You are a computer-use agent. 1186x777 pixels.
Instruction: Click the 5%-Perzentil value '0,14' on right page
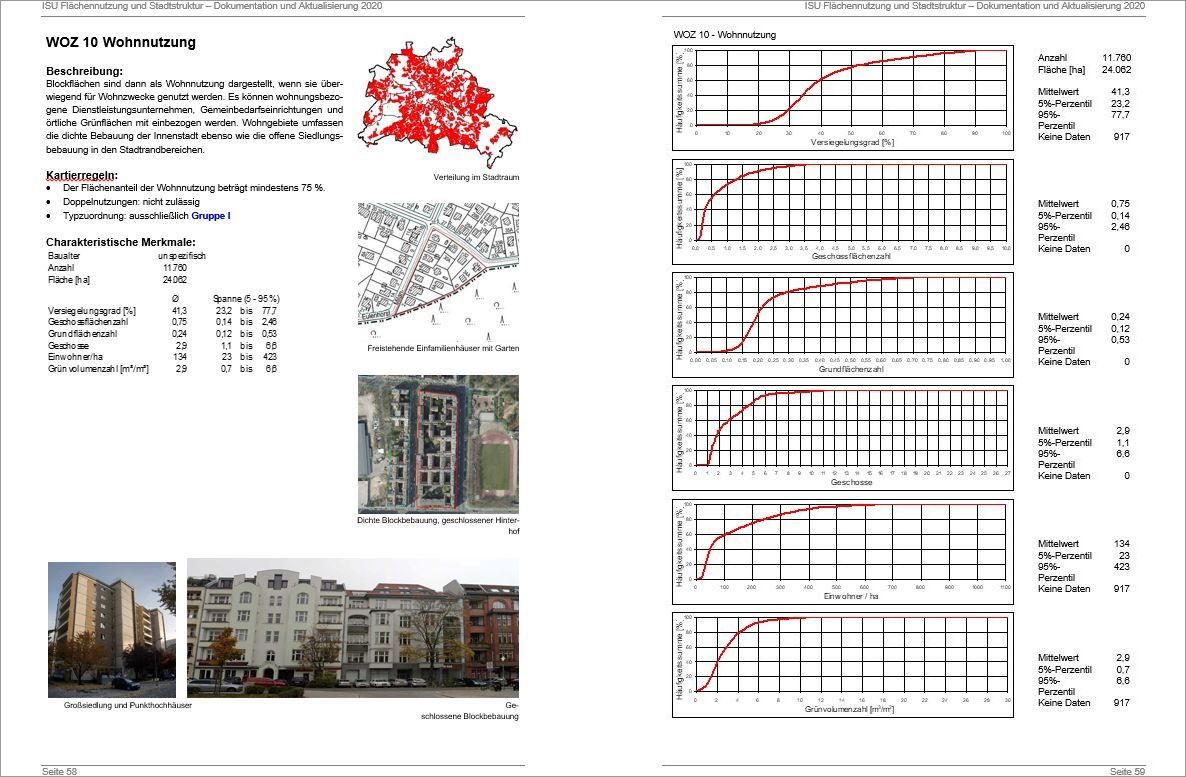coord(1120,216)
